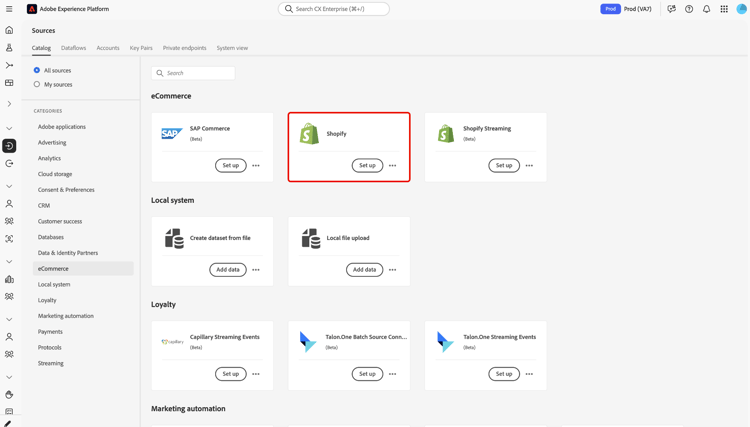Set up the Shopify Streaming source
Viewport: 750px width, 427px height.
point(504,165)
